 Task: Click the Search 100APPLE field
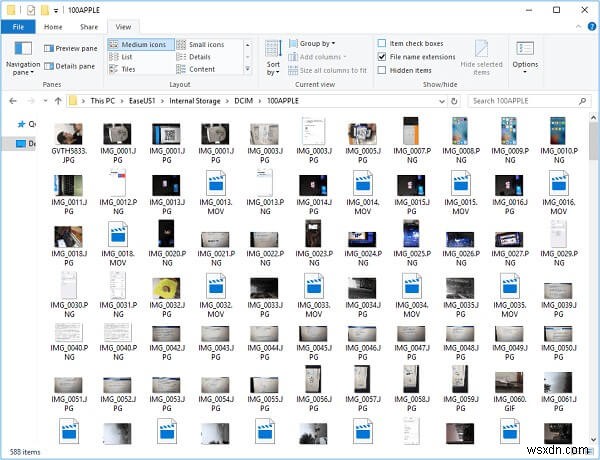[x=529, y=101]
